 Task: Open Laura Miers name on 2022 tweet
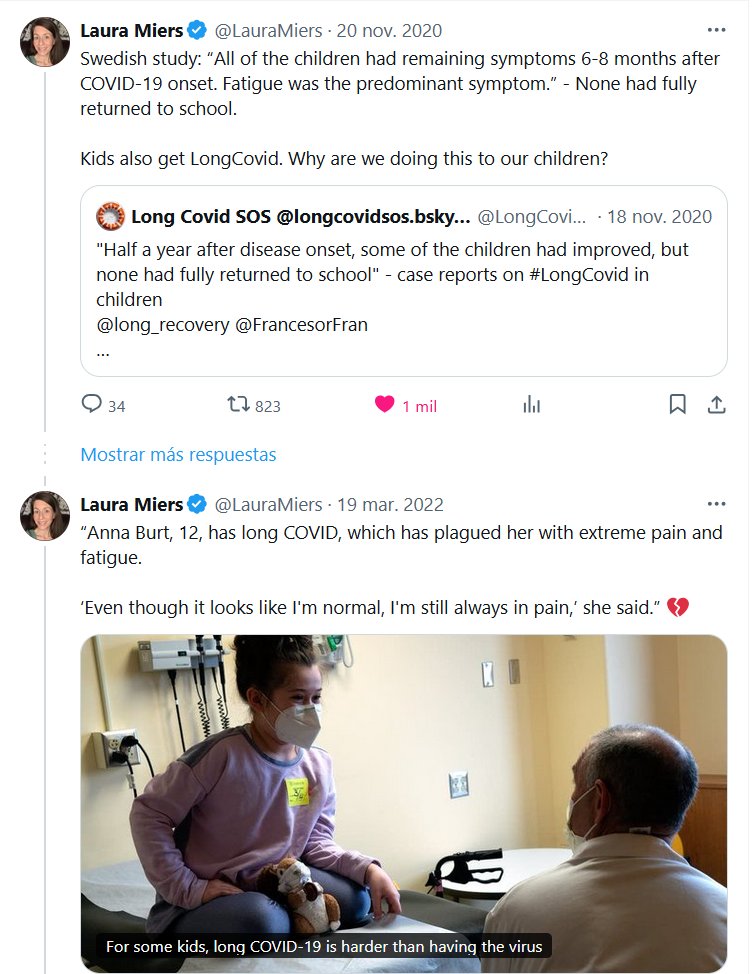[131, 505]
